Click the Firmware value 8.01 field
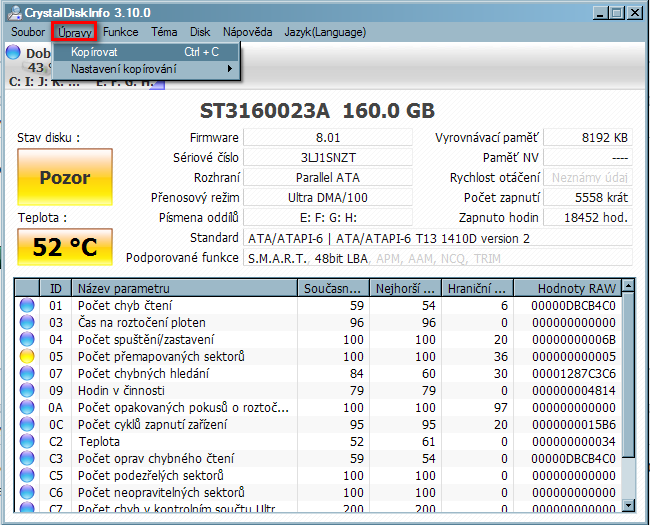Image resolution: width=650 pixels, height=525 pixels. coord(327,137)
